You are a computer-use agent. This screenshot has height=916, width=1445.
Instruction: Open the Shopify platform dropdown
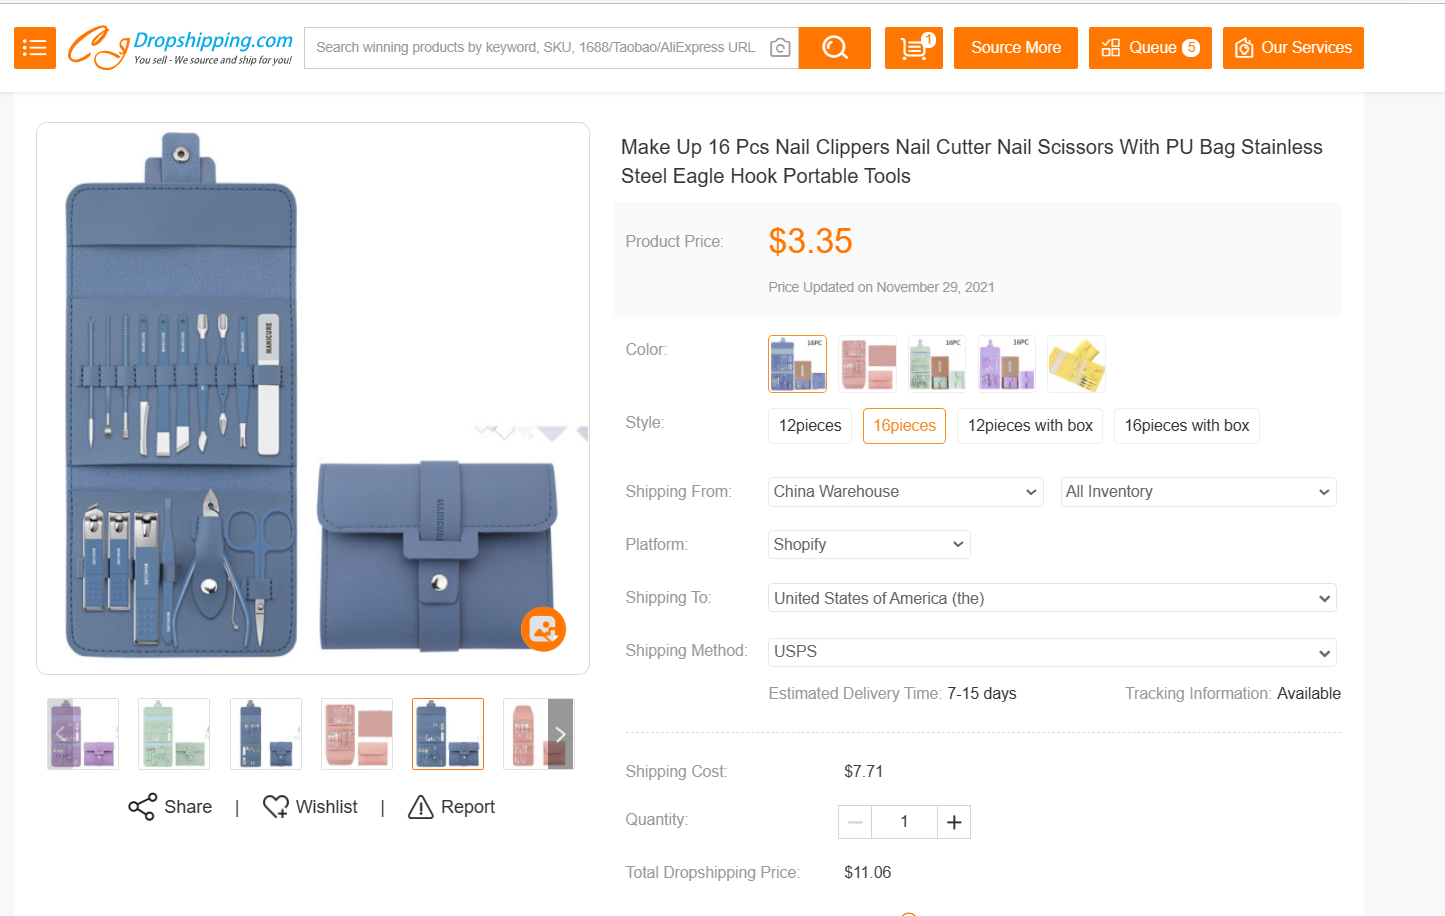click(868, 545)
